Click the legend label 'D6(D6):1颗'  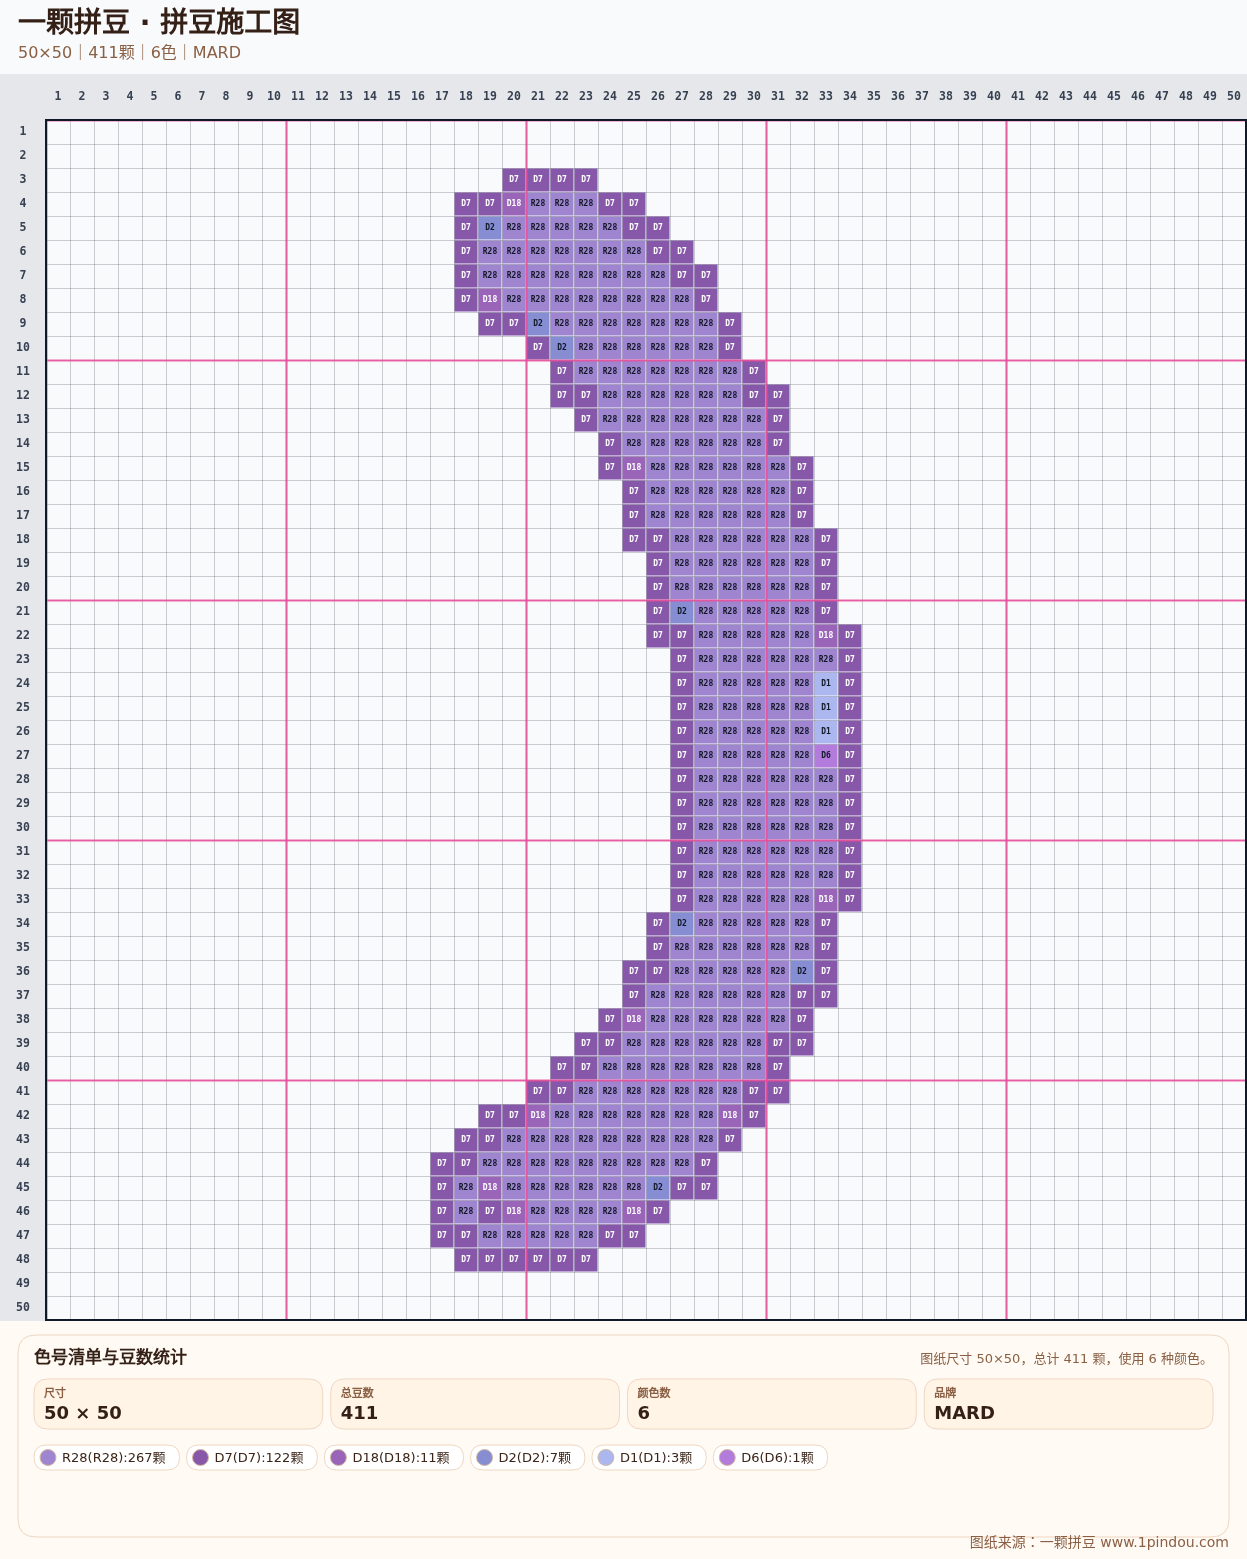tap(778, 1458)
